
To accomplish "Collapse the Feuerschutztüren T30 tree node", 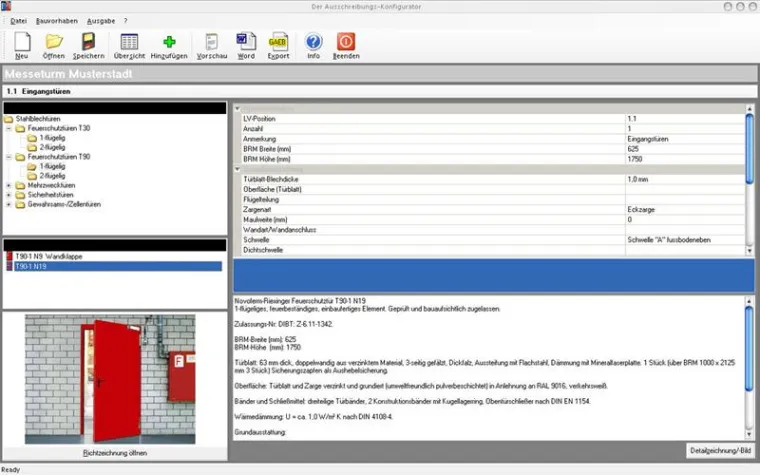I will (9, 128).
